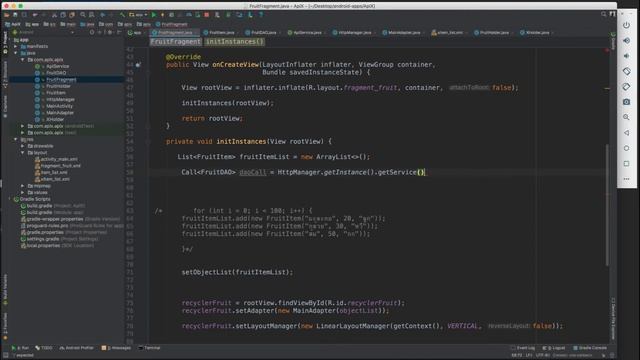
Task: Collapse the com.apix.apix package
Action: tap(23, 60)
